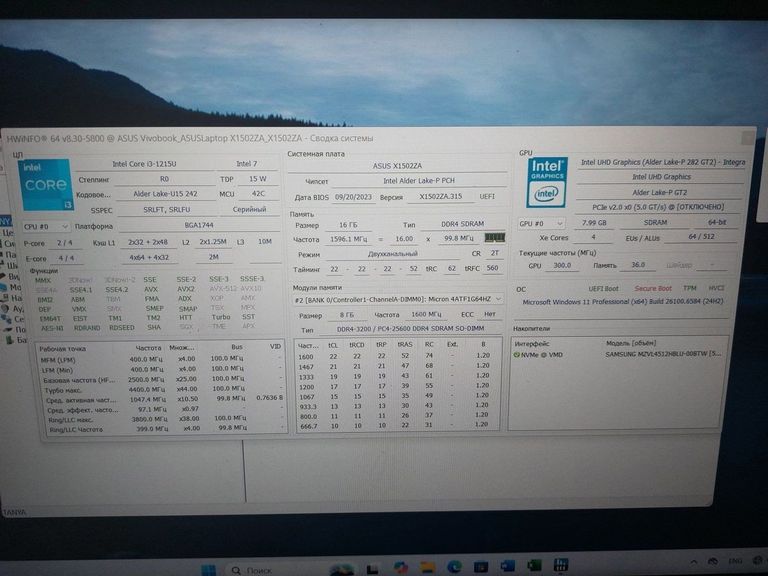Click the green memory module icon beside 99.8 МГц
This screenshot has width=768, height=576.
point(494,238)
